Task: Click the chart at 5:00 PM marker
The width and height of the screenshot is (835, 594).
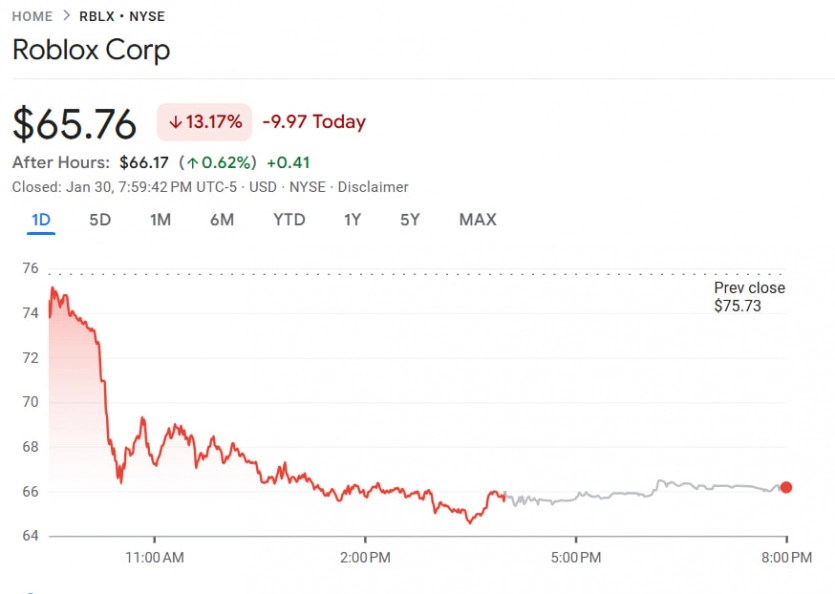Action: 576,555
